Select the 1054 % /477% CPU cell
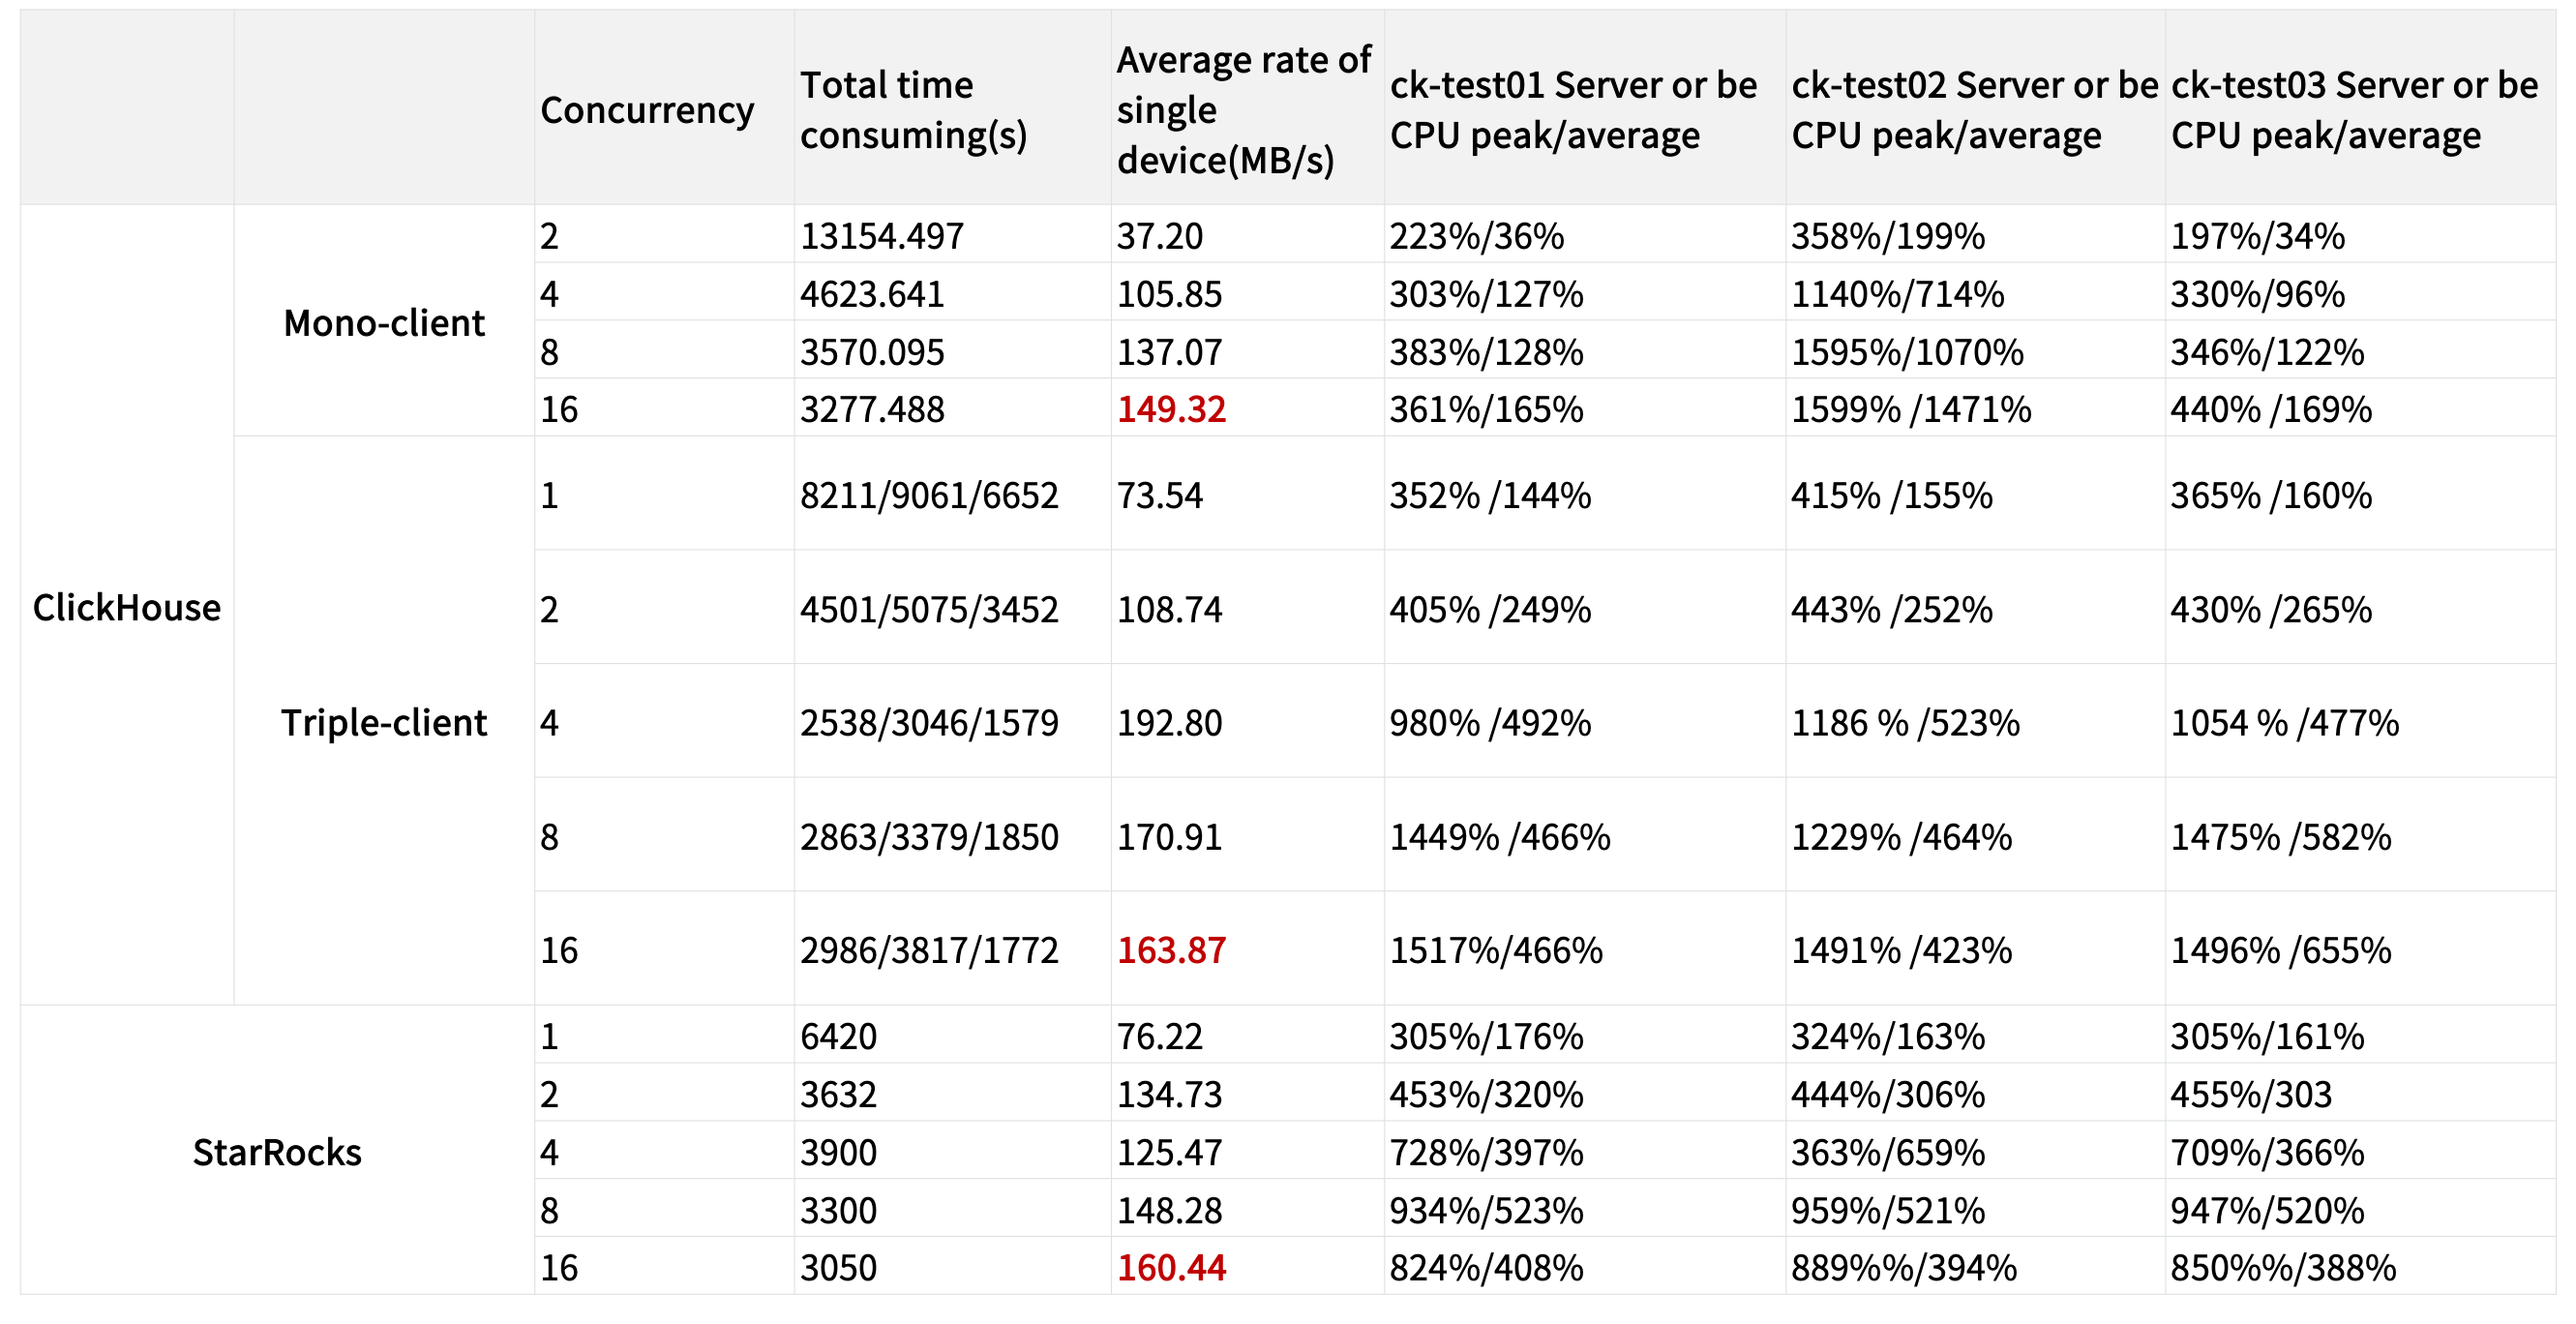 click(2360, 721)
